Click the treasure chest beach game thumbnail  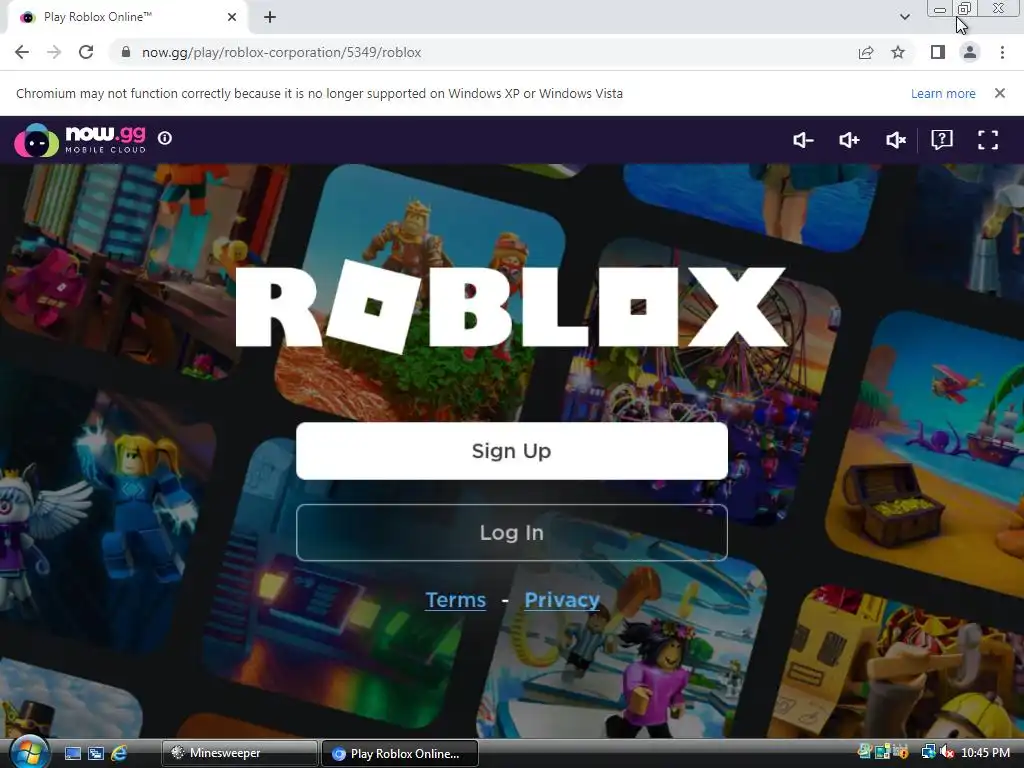click(x=927, y=444)
